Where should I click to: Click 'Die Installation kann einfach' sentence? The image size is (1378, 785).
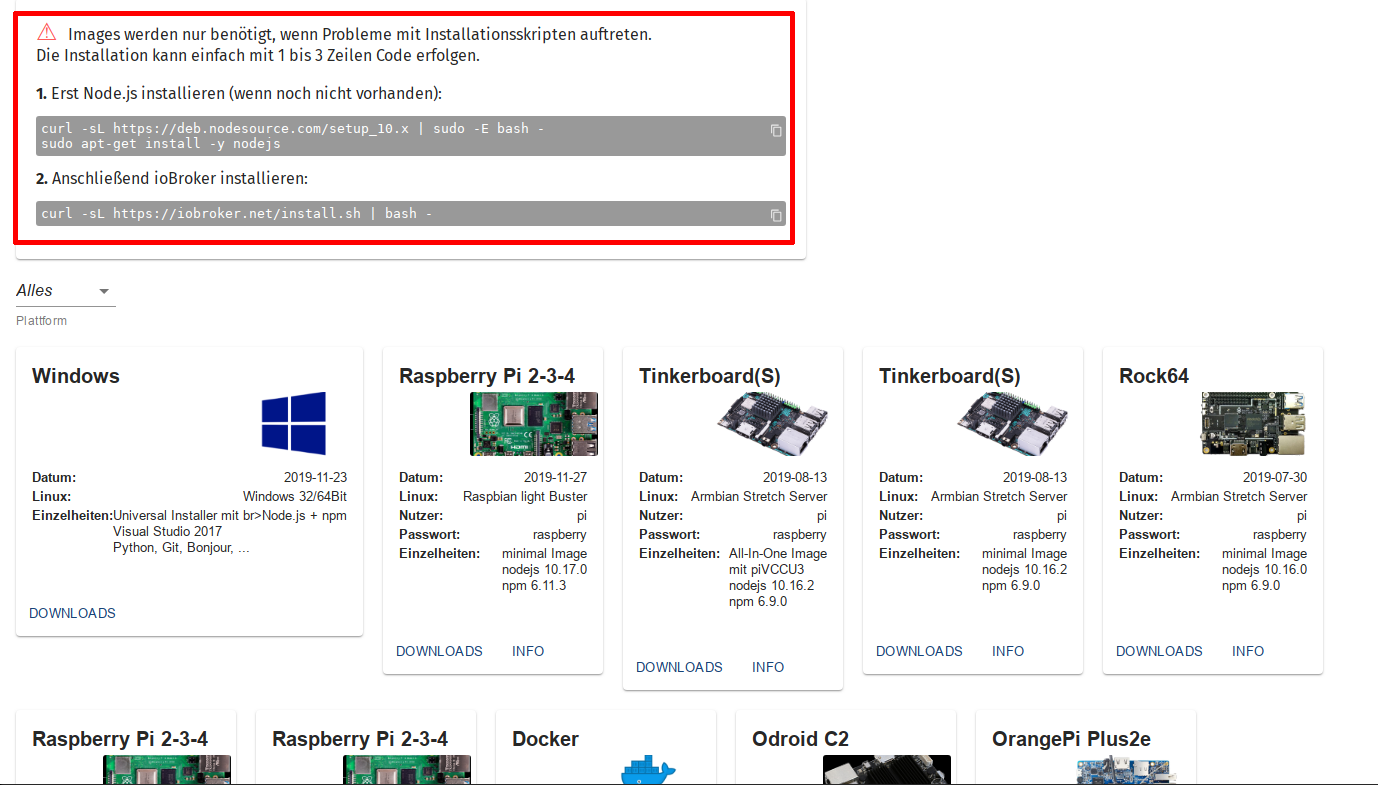tap(258, 56)
